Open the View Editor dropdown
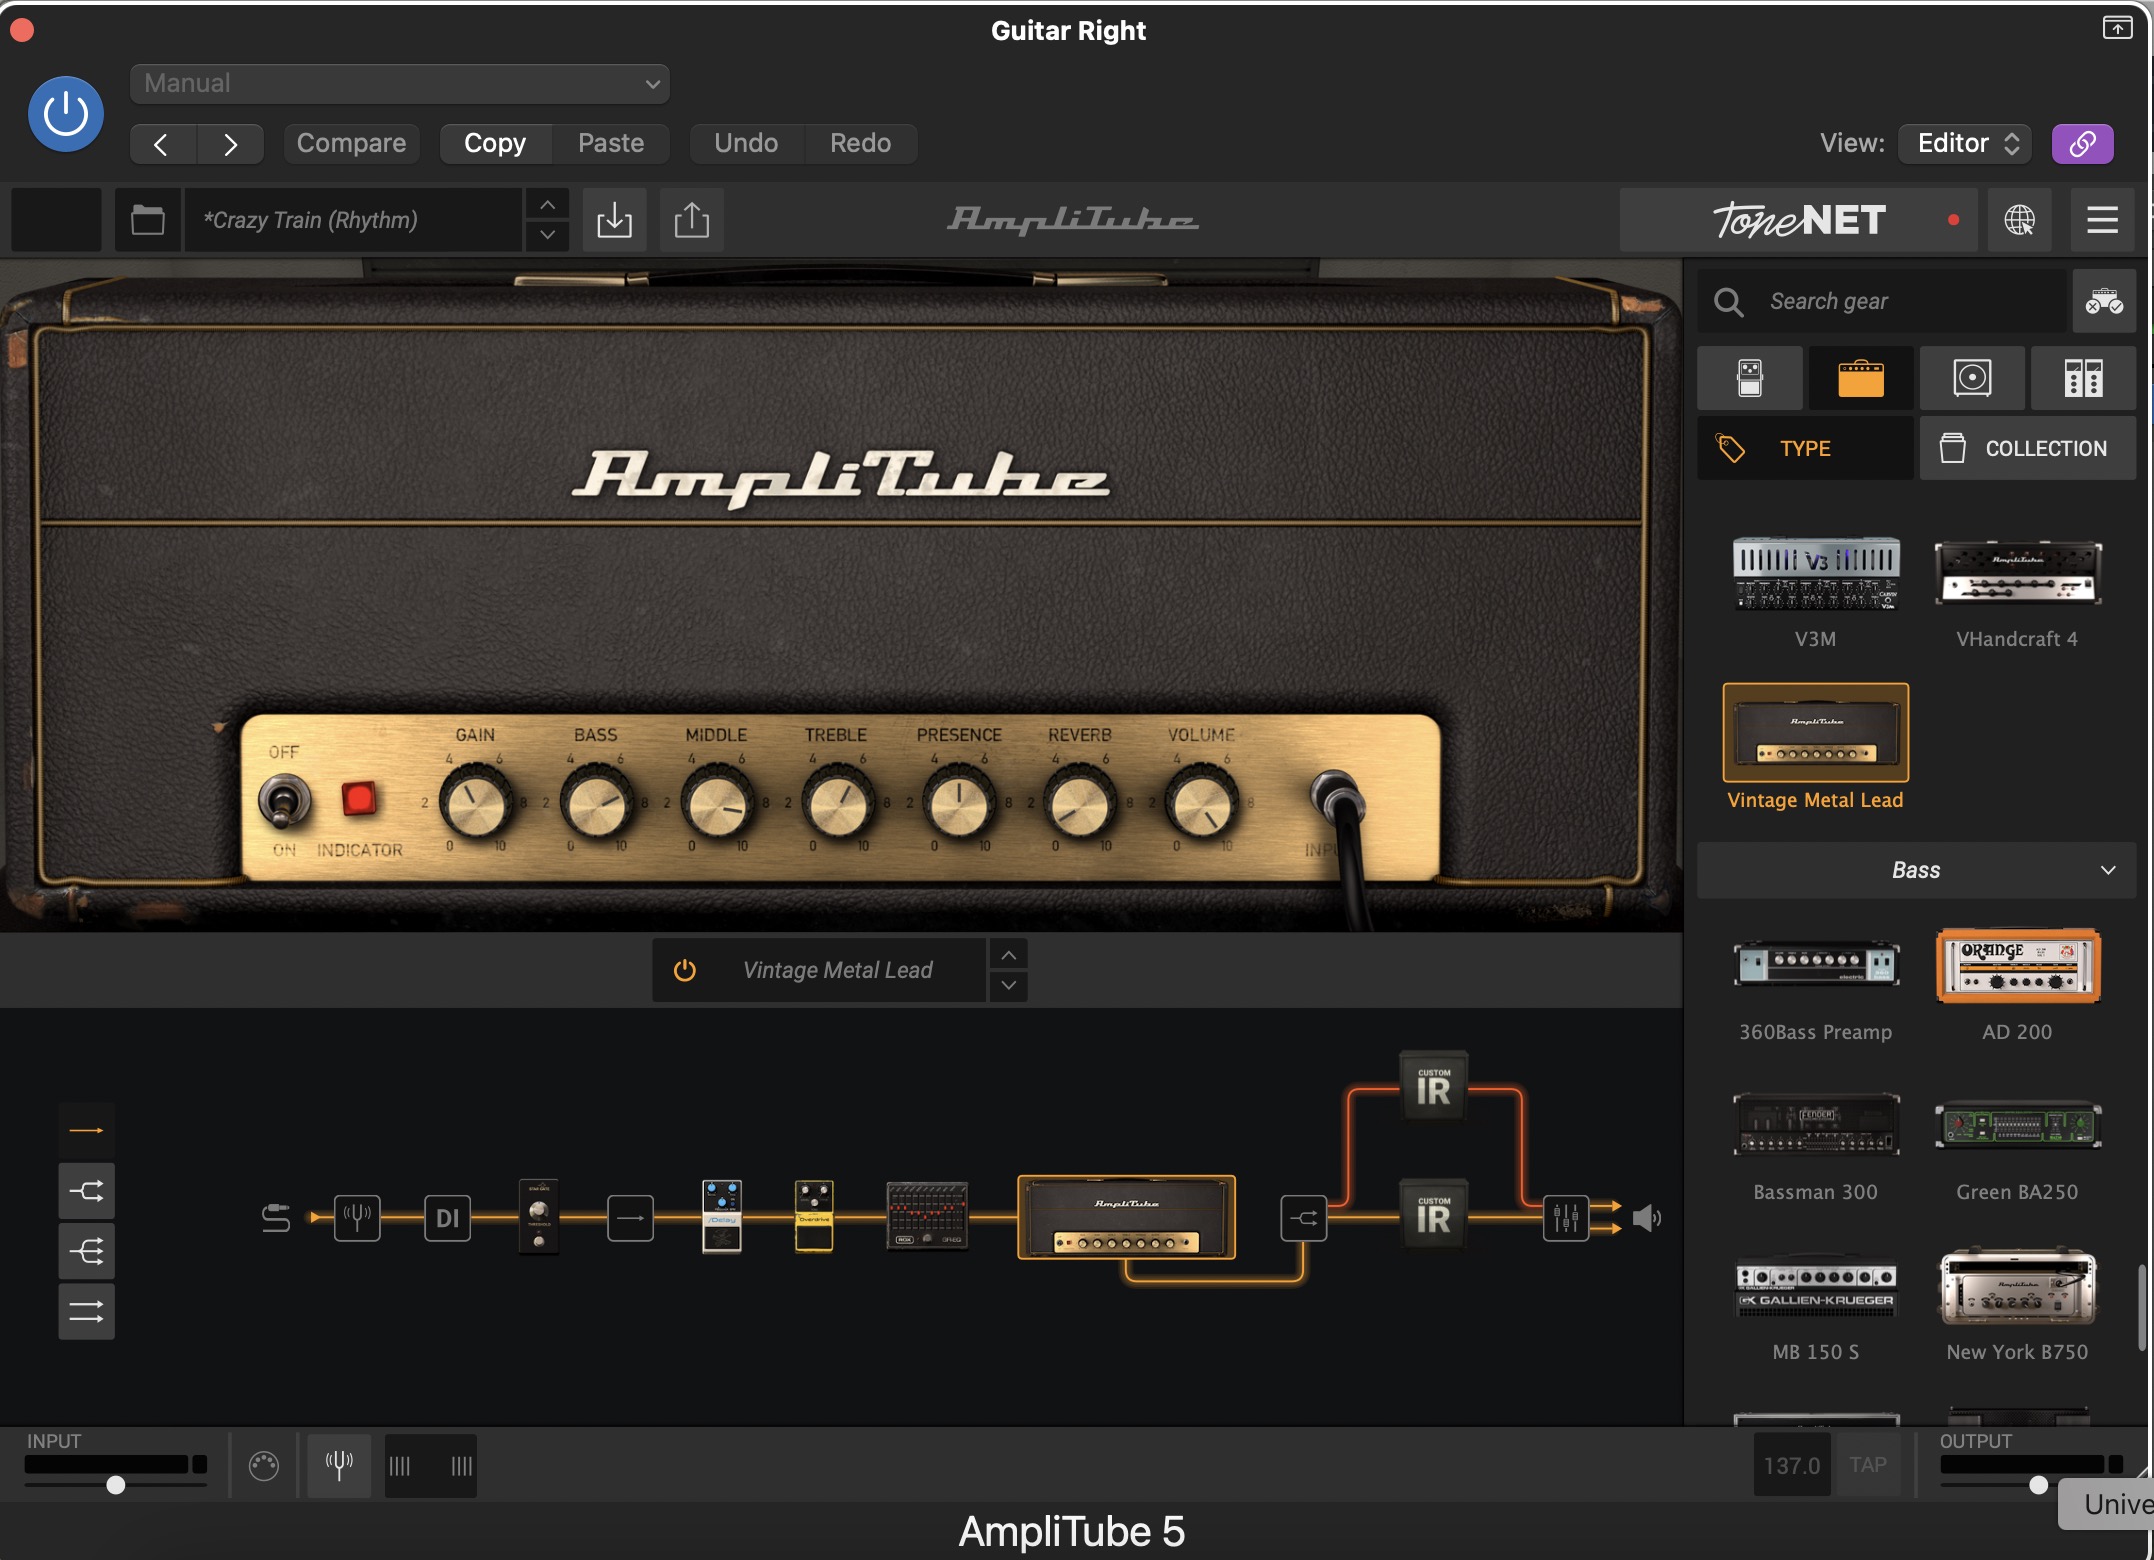The height and width of the screenshot is (1560, 2154). [x=1965, y=143]
